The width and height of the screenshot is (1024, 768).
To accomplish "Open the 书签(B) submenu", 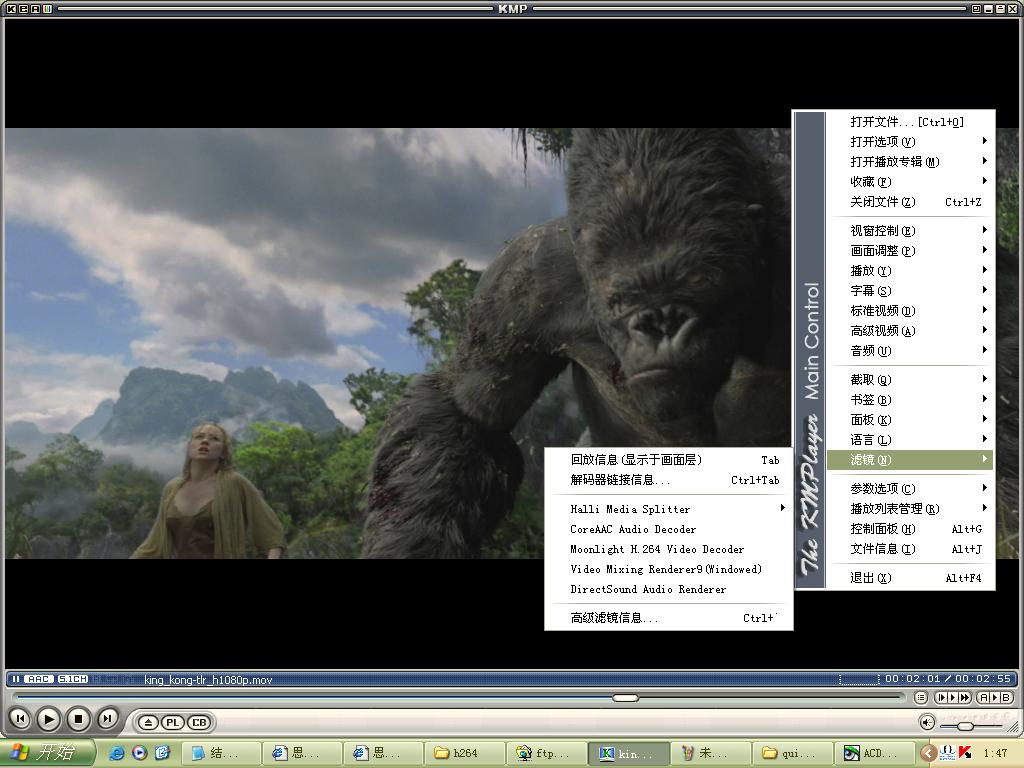I will 910,400.
